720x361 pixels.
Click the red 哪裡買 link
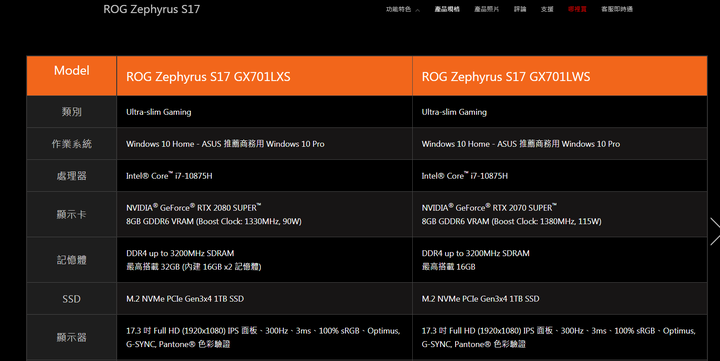point(577,9)
